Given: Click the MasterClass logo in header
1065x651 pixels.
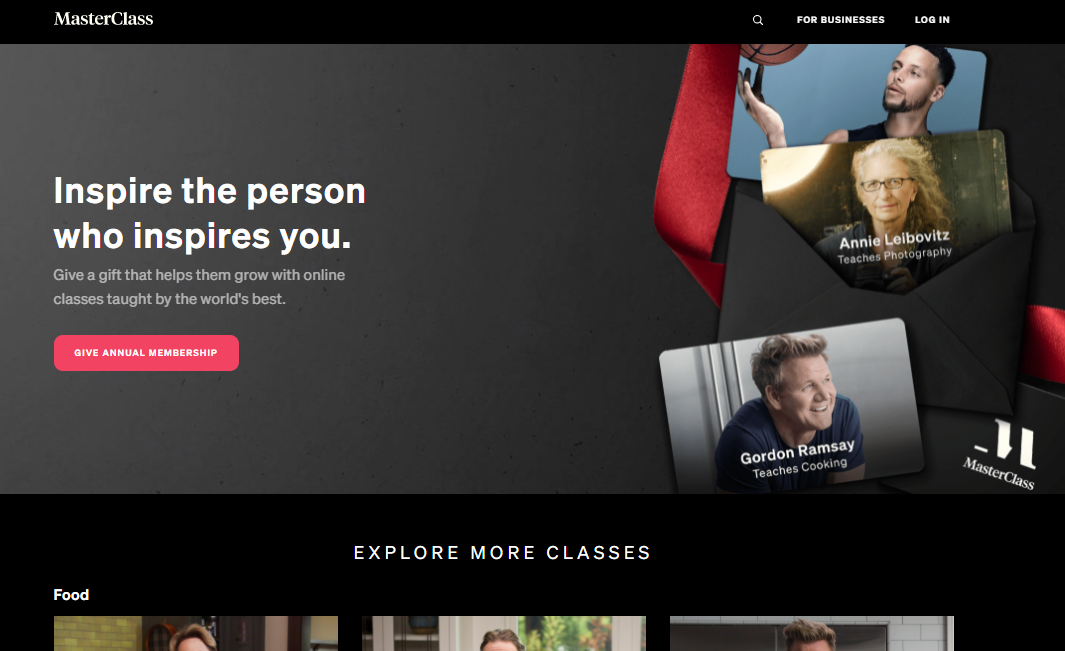Looking at the screenshot, I should 103,19.
